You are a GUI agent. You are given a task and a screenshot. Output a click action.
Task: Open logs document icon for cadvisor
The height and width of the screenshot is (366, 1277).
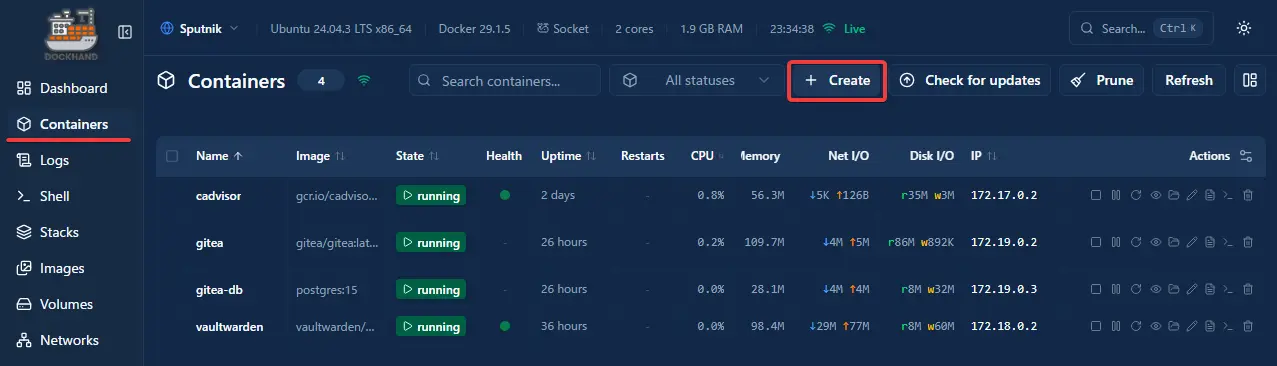point(1210,195)
